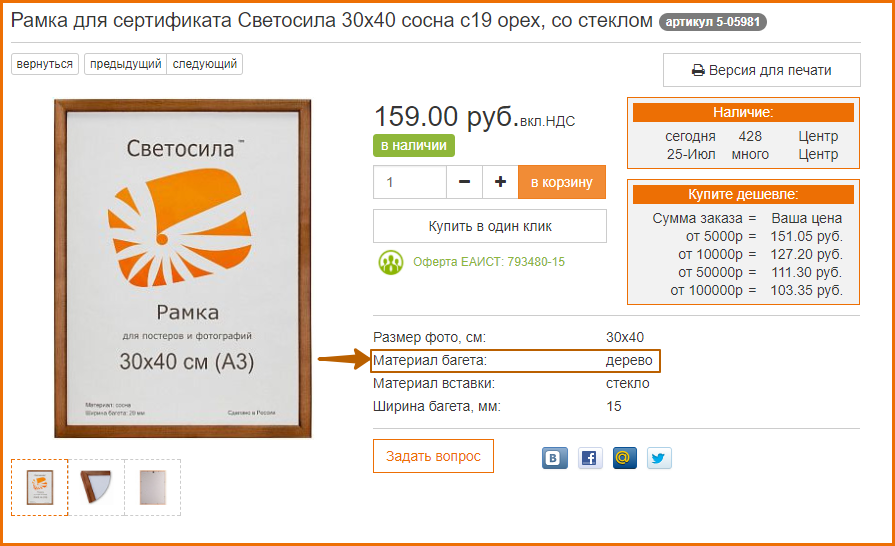Viewport: 895px width, 546px height.
Task: Decrease quantity with the minus button
Action: pos(464,182)
